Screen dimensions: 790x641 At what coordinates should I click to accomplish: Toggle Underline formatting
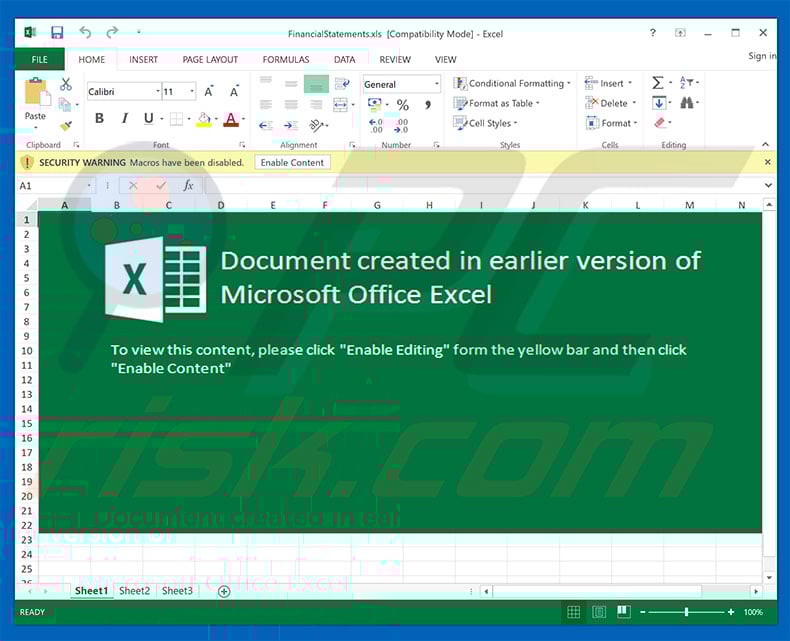[148, 118]
